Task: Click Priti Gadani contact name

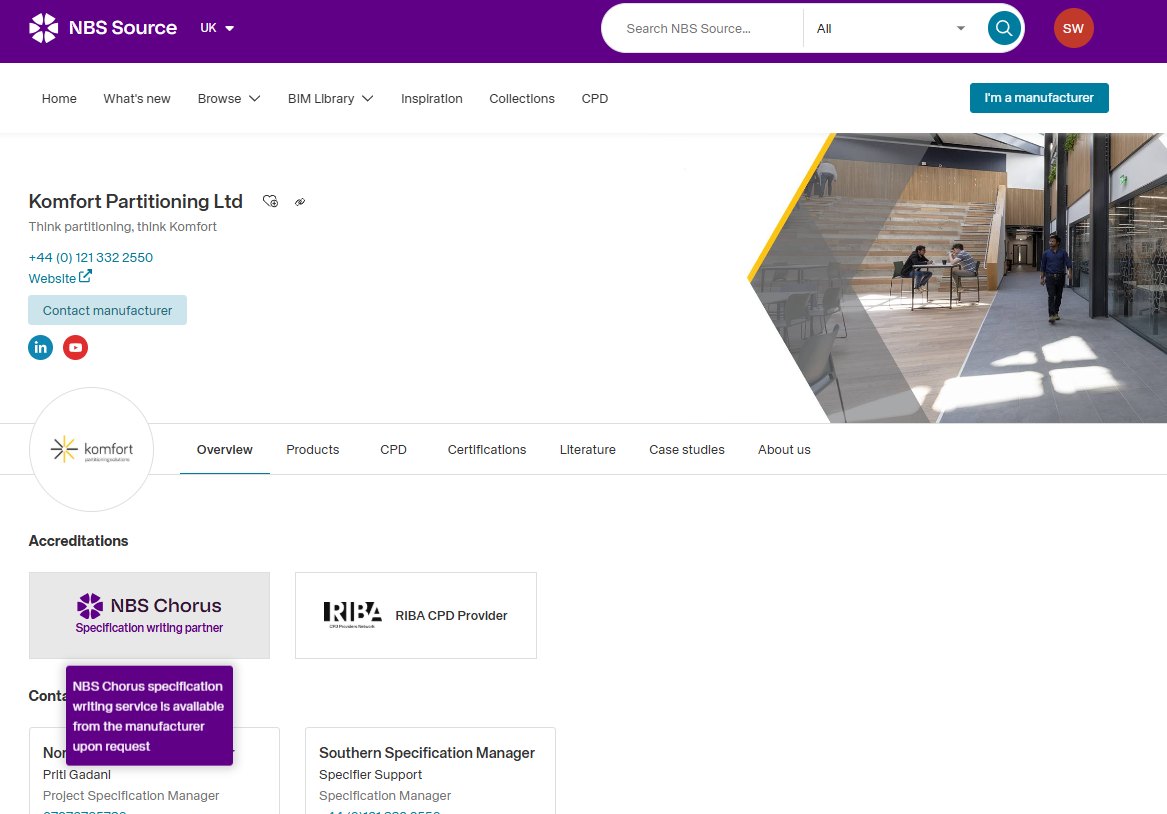Action: [77, 775]
